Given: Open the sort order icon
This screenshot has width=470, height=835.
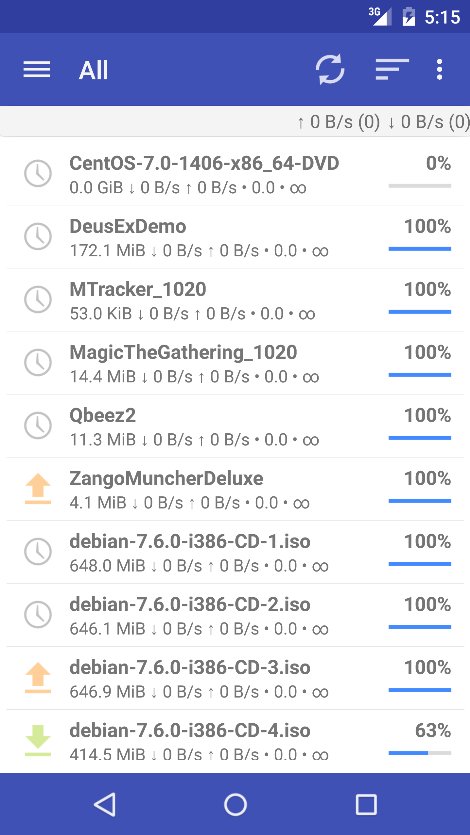Looking at the screenshot, I should click(392, 70).
